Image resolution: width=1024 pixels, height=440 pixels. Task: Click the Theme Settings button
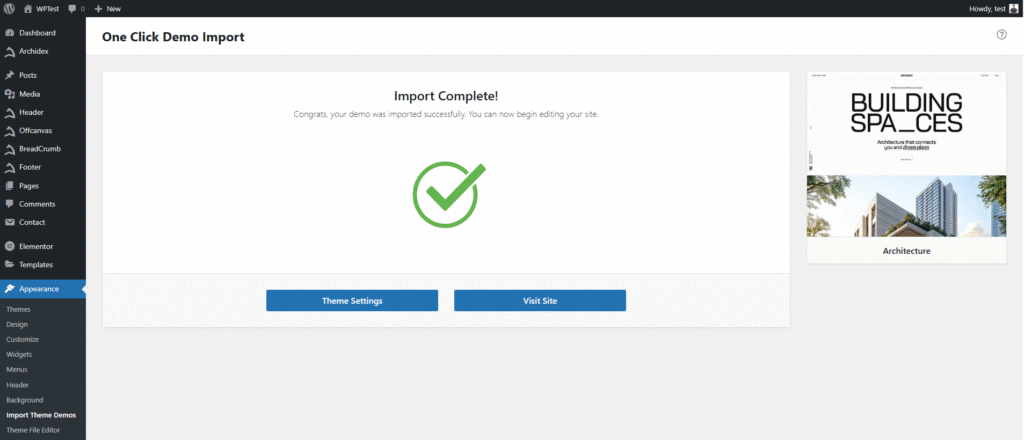[x=351, y=301]
